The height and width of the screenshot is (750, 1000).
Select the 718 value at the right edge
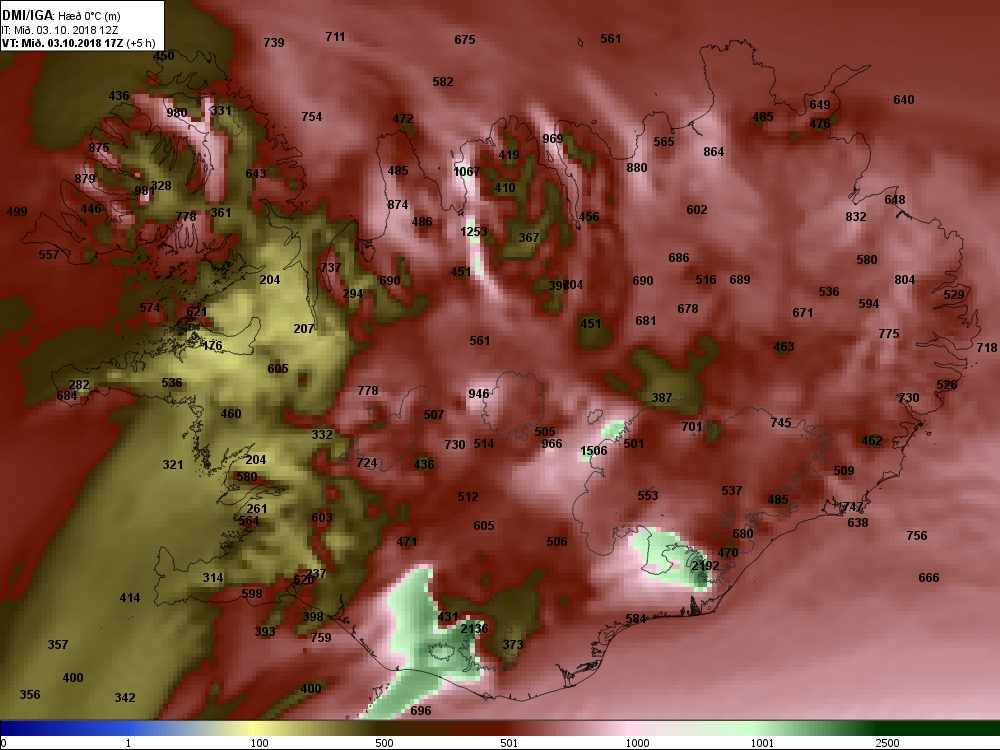coord(987,348)
